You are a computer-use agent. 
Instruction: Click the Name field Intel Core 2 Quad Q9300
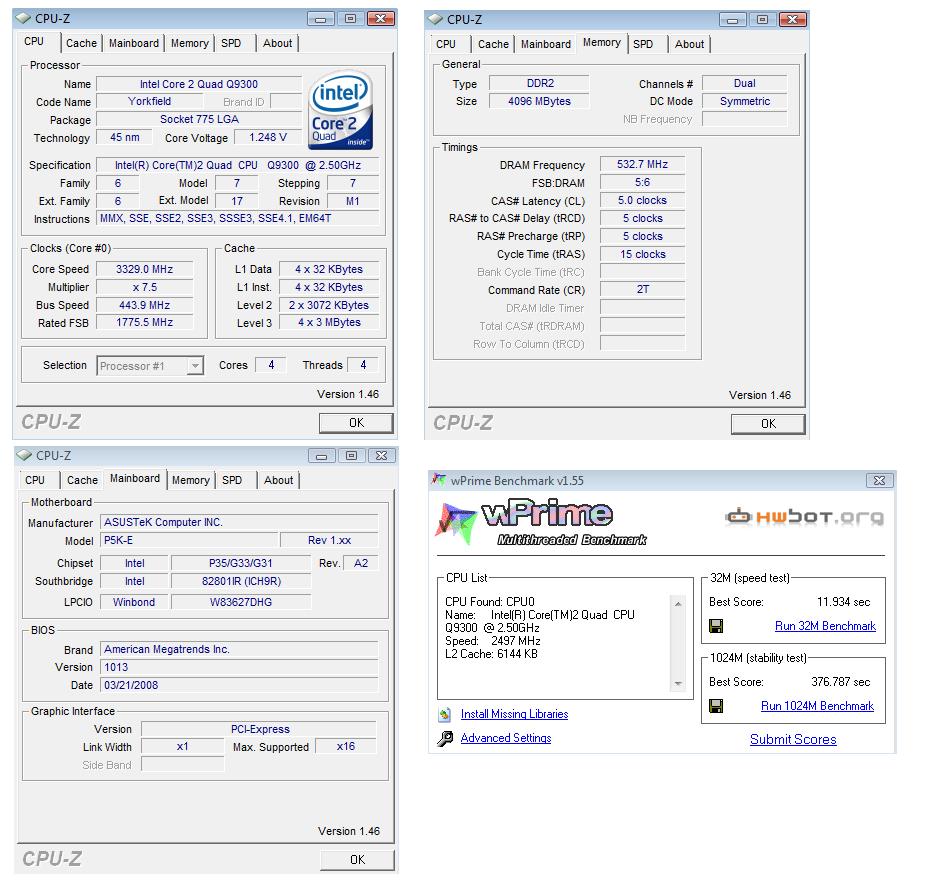(x=199, y=84)
